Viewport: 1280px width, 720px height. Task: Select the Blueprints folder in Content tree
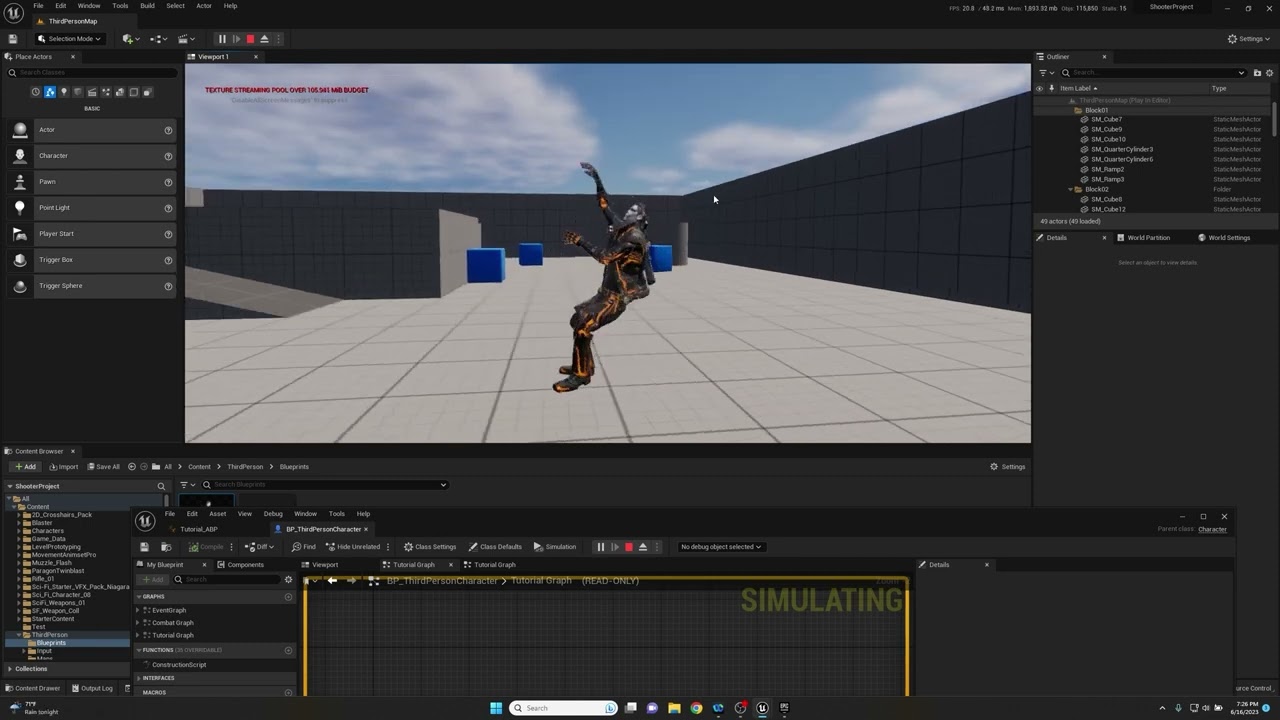tap(51, 643)
